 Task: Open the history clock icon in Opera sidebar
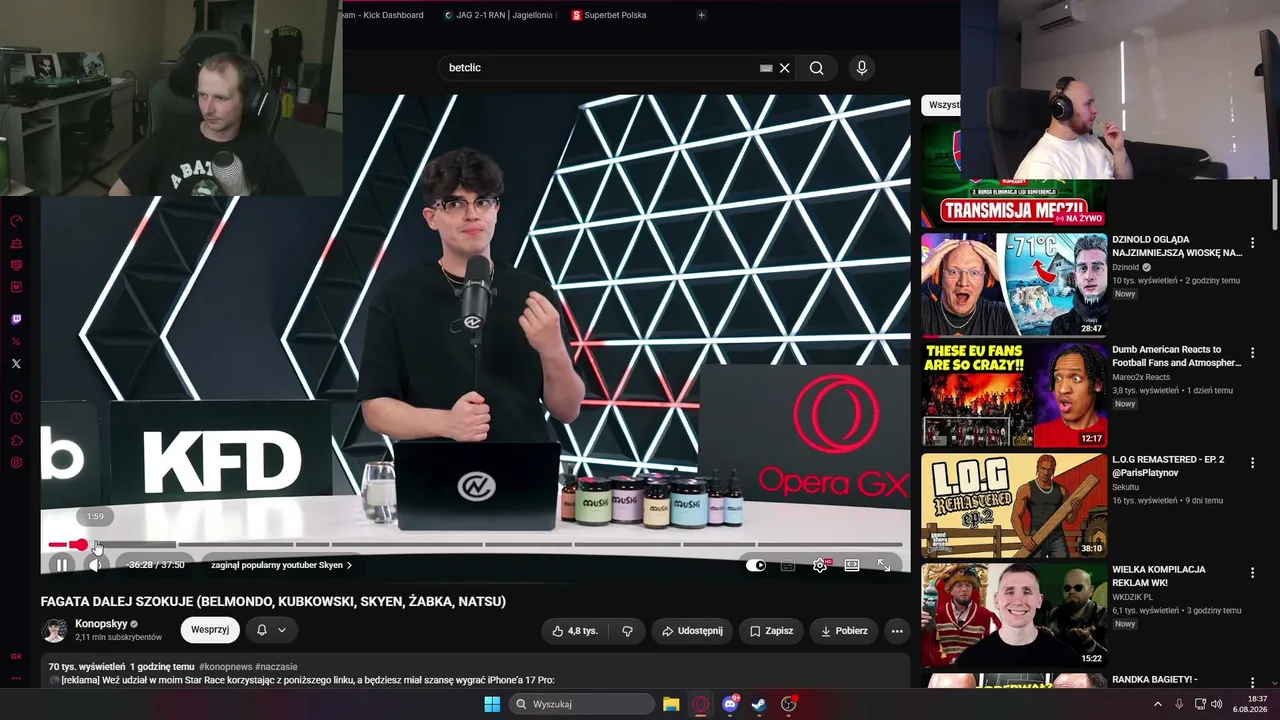pyautogui.click(x=16, y=419)
